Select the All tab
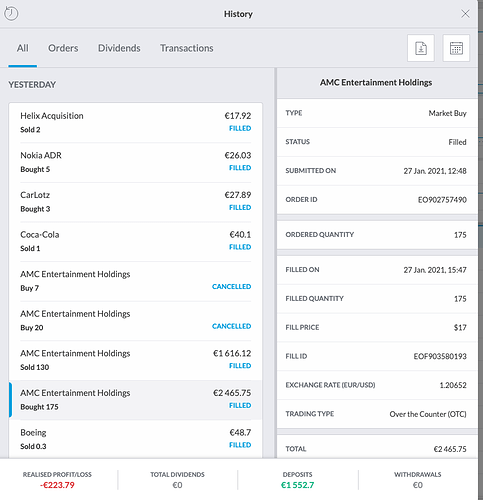This screenshot has width=483, height=500. [23, 48]
